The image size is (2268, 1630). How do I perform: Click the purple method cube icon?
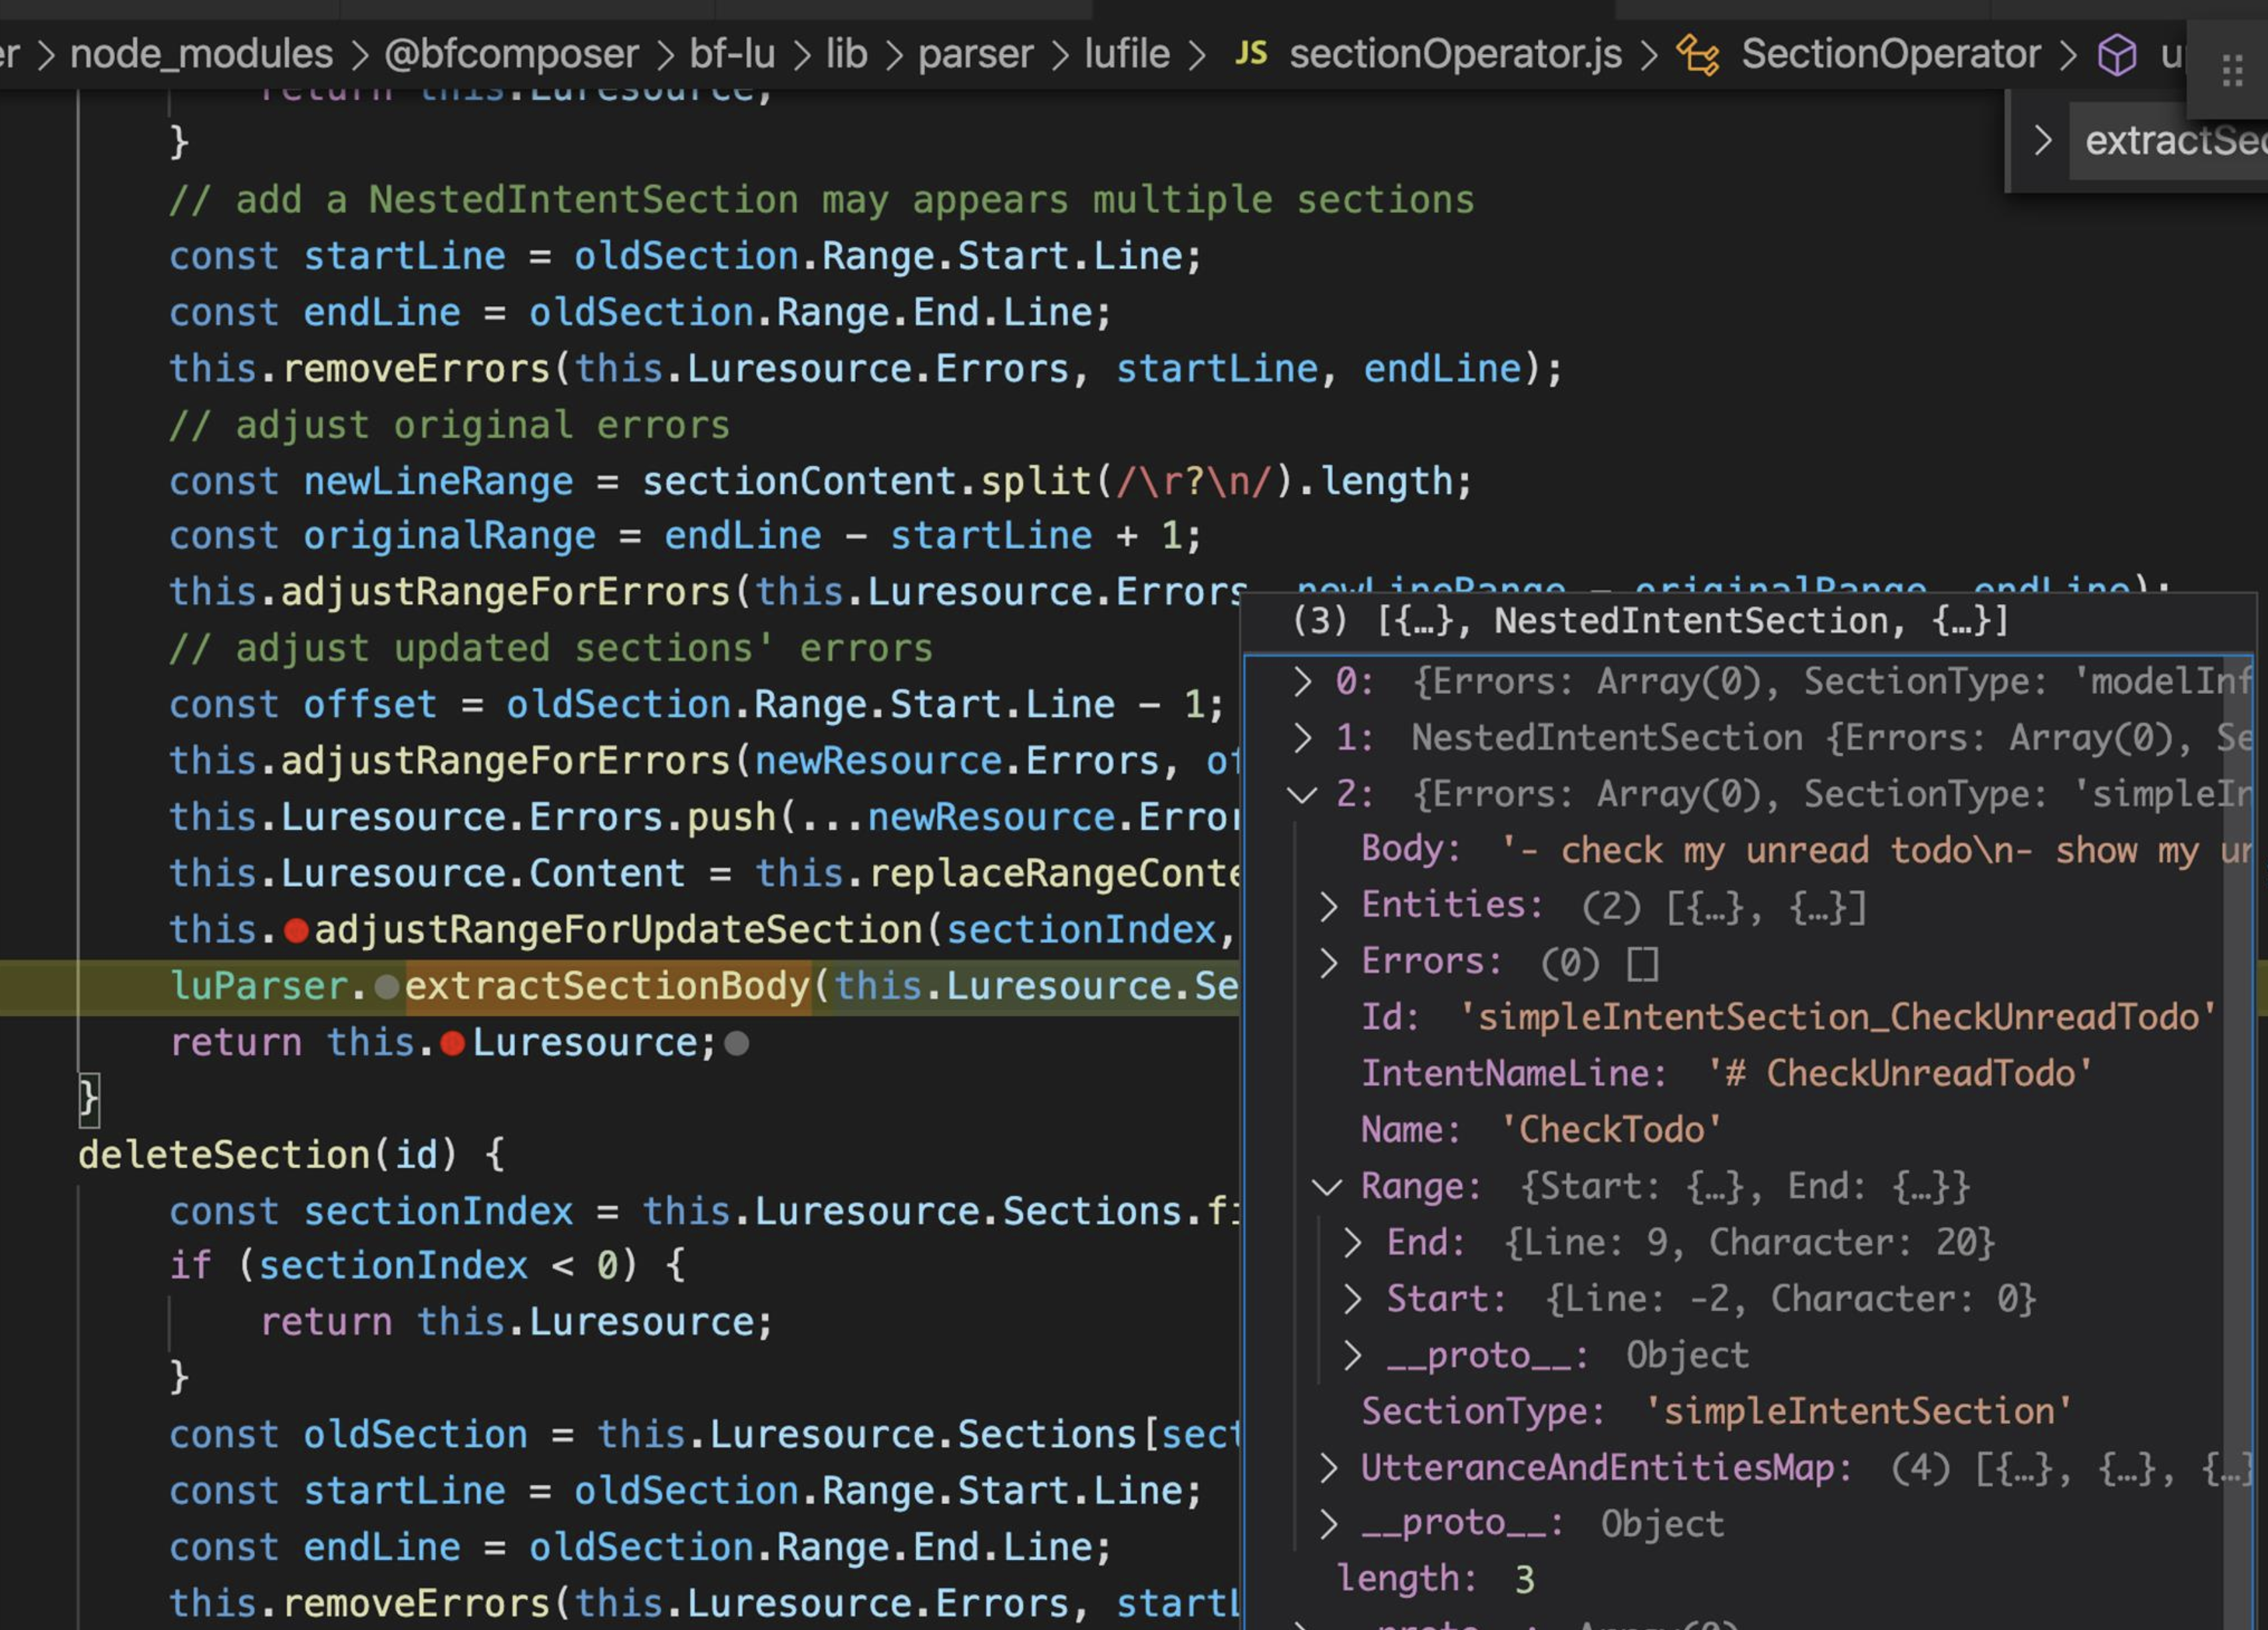coord(2116,55)
